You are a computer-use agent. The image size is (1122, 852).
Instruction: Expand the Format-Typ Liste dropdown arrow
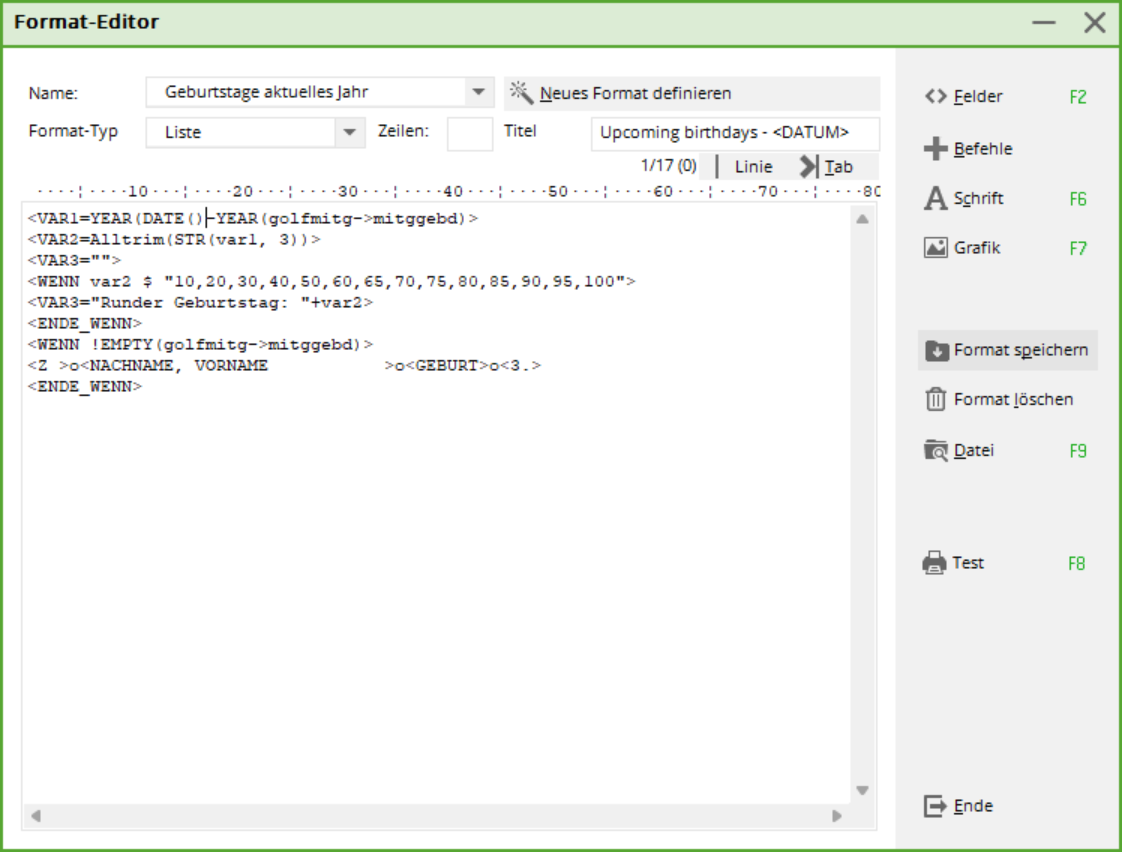349,132
